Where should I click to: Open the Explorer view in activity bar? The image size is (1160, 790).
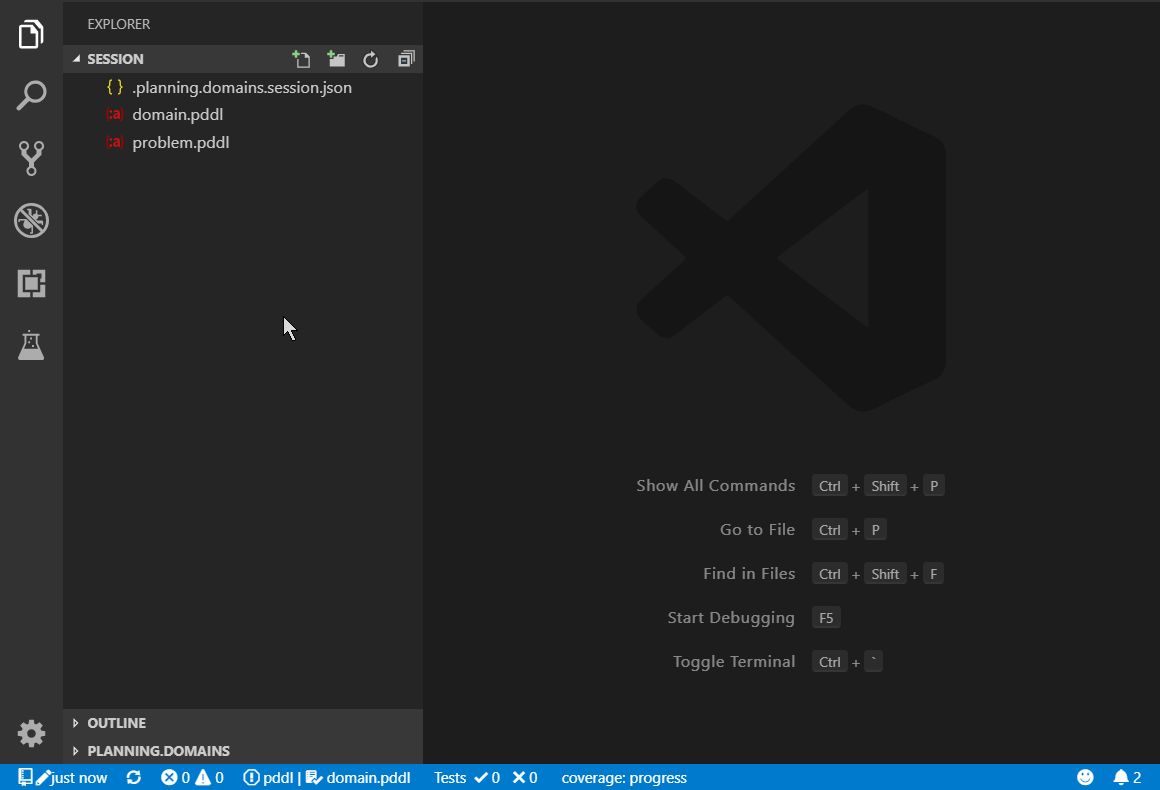coord(31,34)
